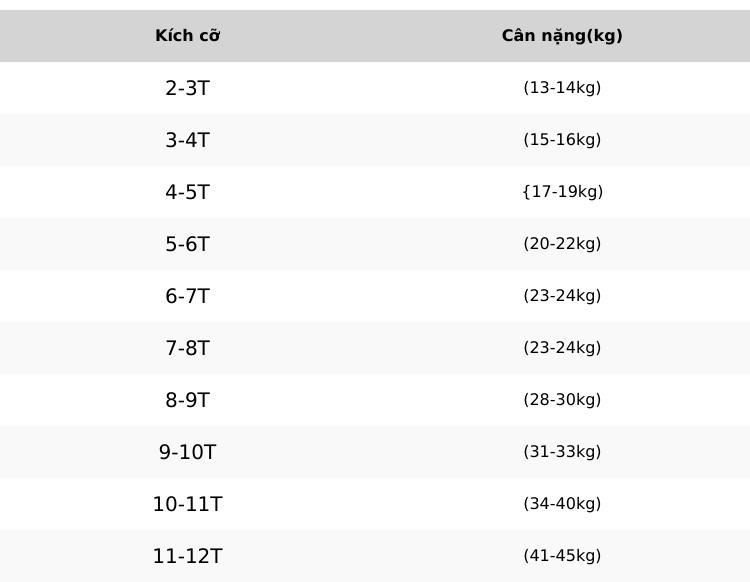Image resolution: width=750 pixels, height=582 pixels.
Task: Click the (41-45kg) weight cell
Action: pos(562,555)
